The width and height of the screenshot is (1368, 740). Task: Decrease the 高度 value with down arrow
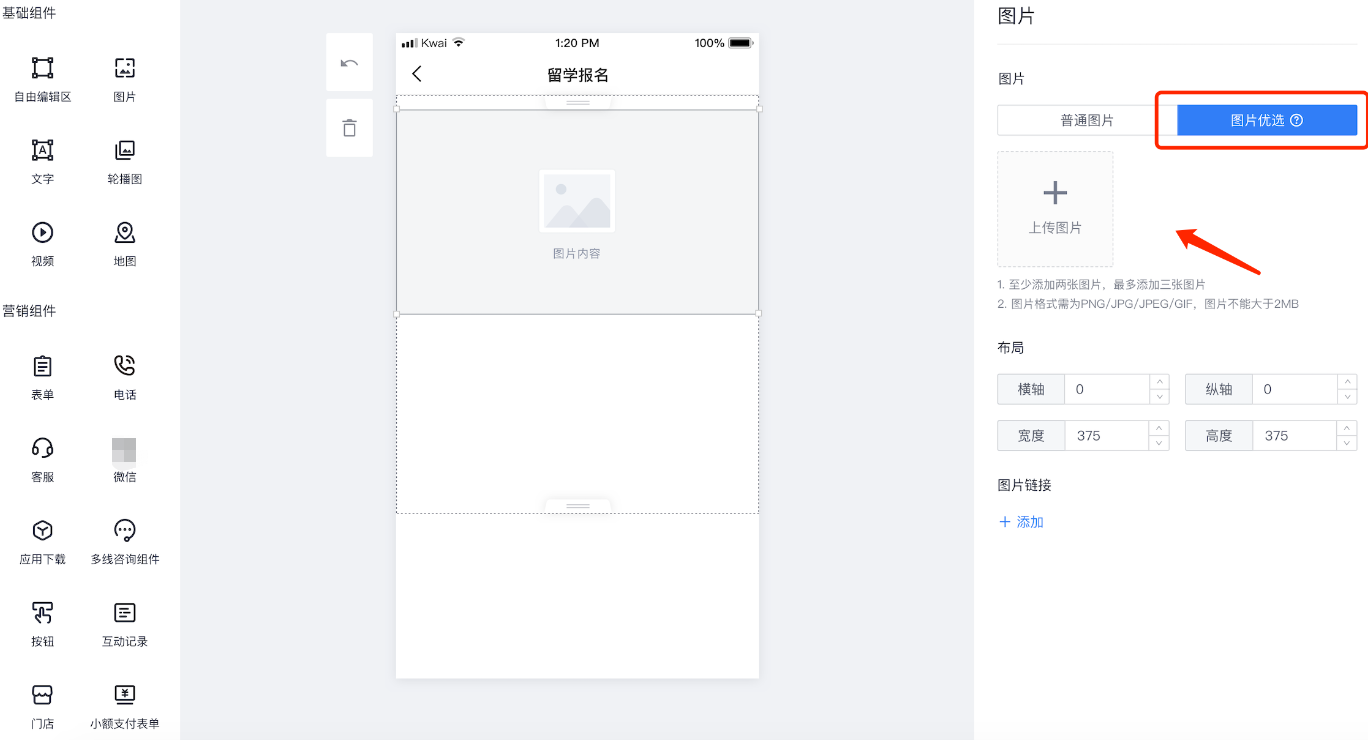coord(1348,443)
